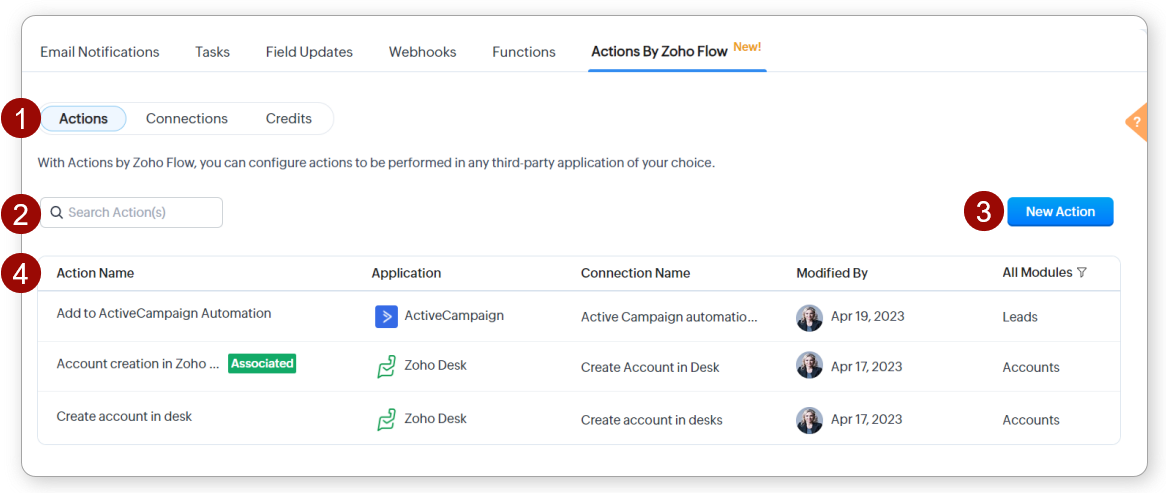
Task: Open the All Modules filter dropdown
Action: point(1044,273)
